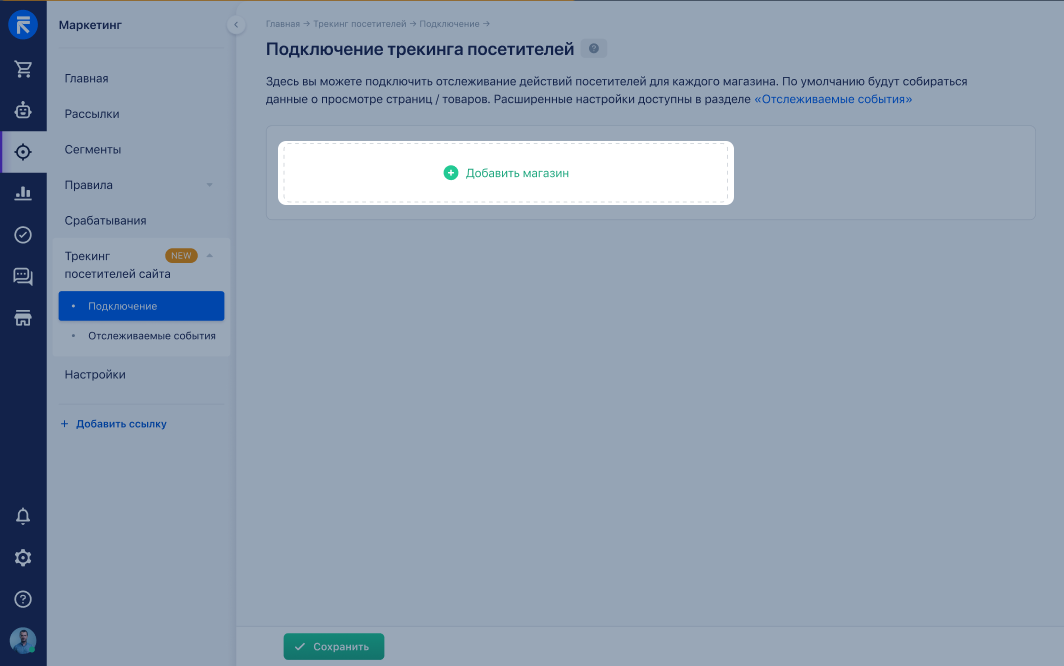Collapse the Marketing sidebar panel
The width and height of the screenshot is (1064, 666).
236,25
